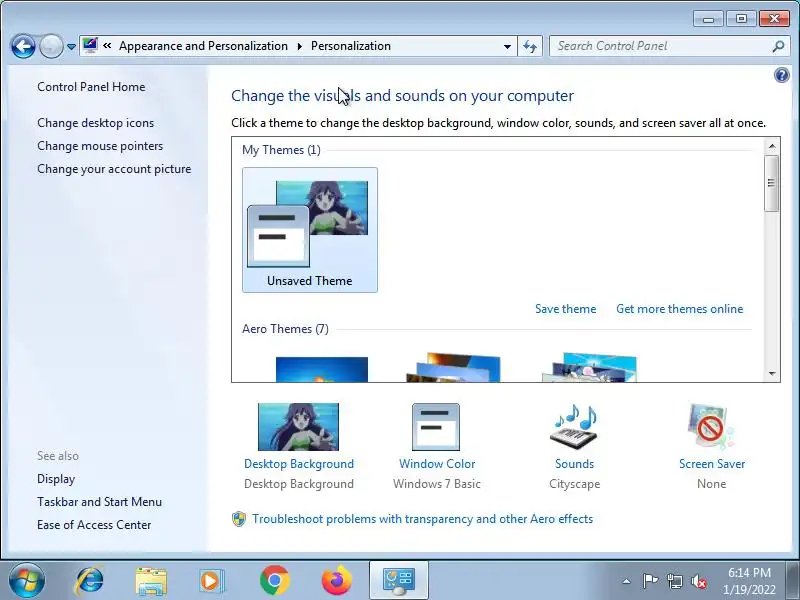The image size is (800, 600).
Task: Click Appearance and Personalization breadcrumb
Action: (x=203, y=46)
